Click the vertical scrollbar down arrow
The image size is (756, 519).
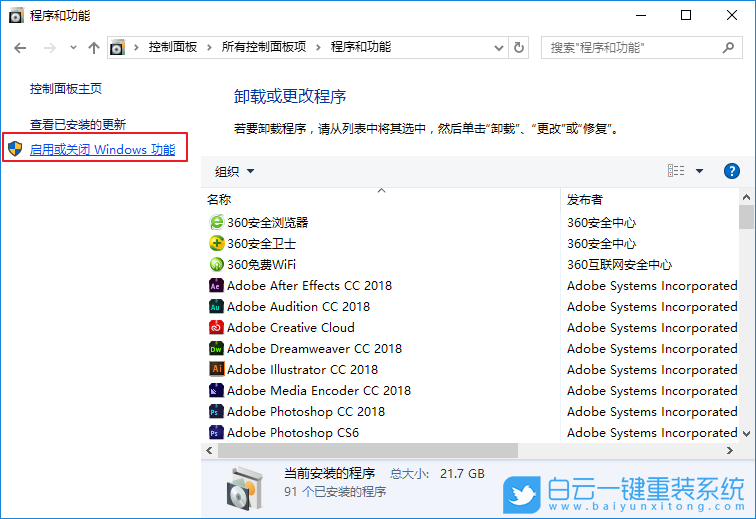746,434
